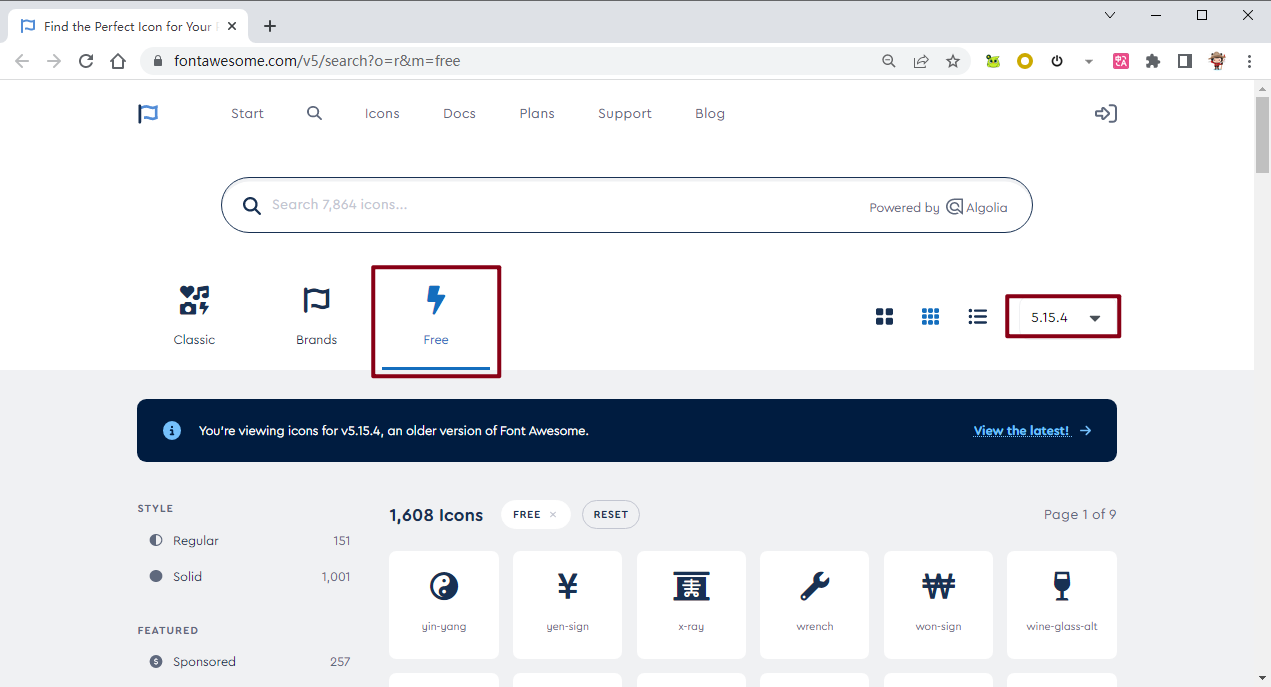Open the x-ray icon card
The height and width of the screenshot is (687, 1271).
coord(691,605)
